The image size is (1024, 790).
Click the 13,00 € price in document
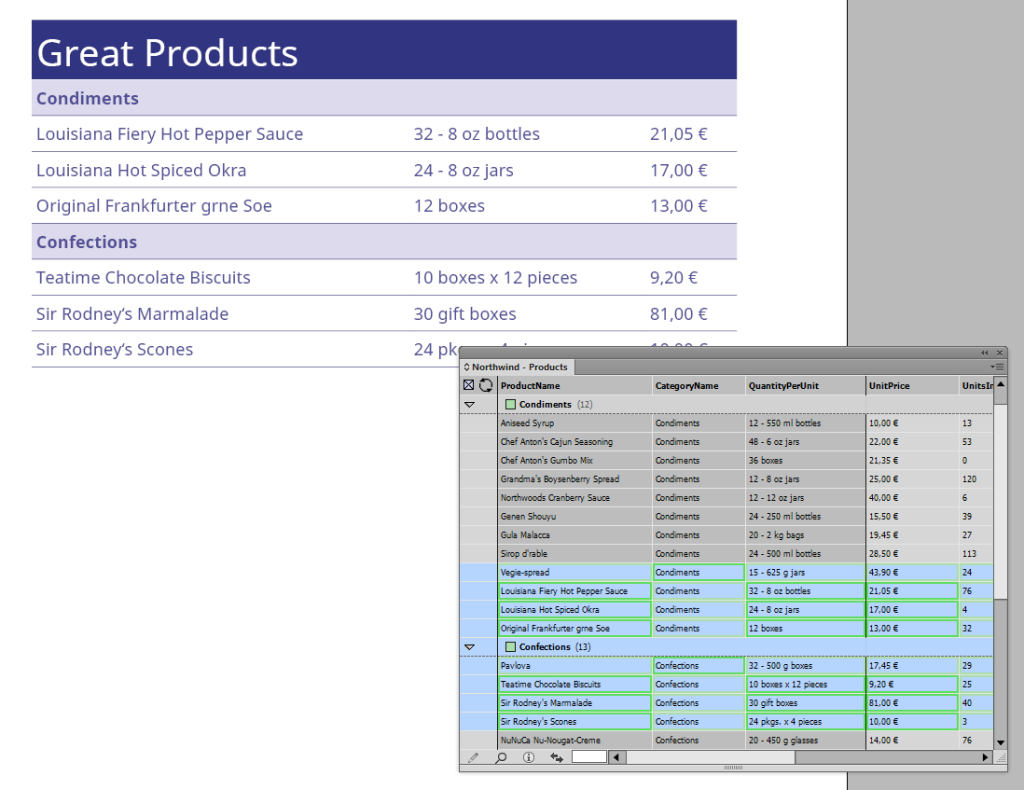pos(679,206)
